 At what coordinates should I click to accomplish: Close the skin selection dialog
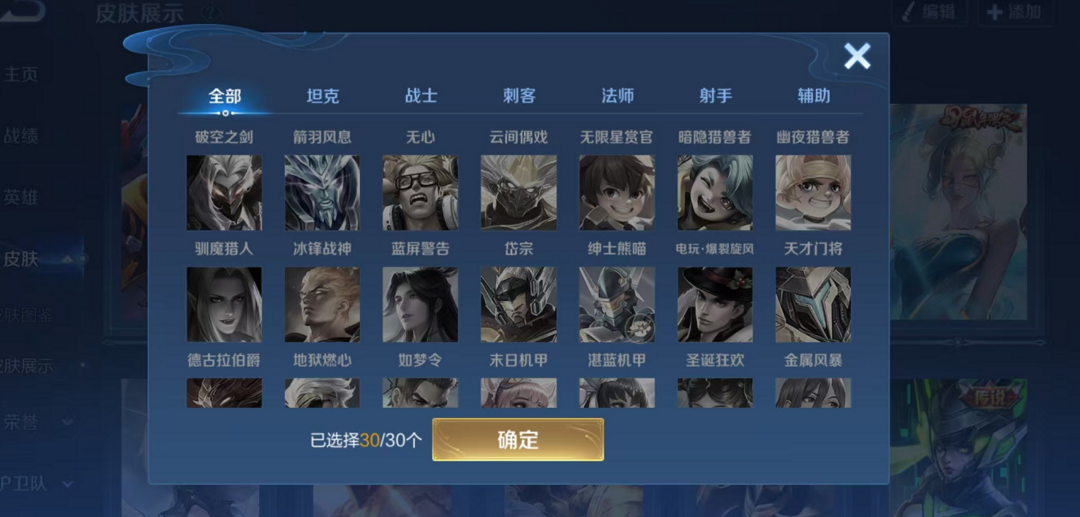(857, 56)
